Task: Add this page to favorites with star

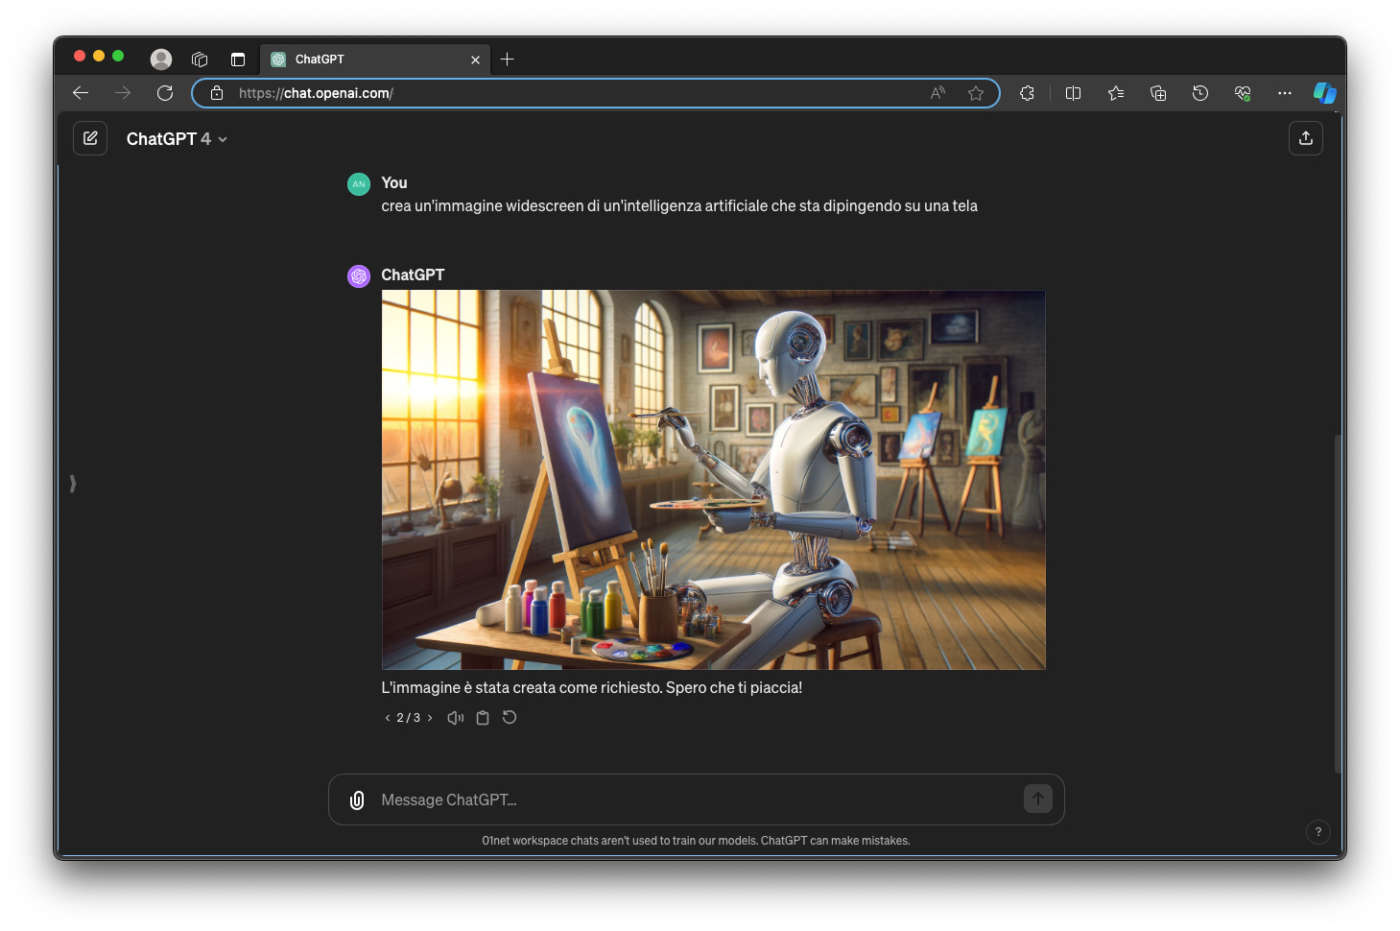Action: pyautogui.click(x=975, y=93)
